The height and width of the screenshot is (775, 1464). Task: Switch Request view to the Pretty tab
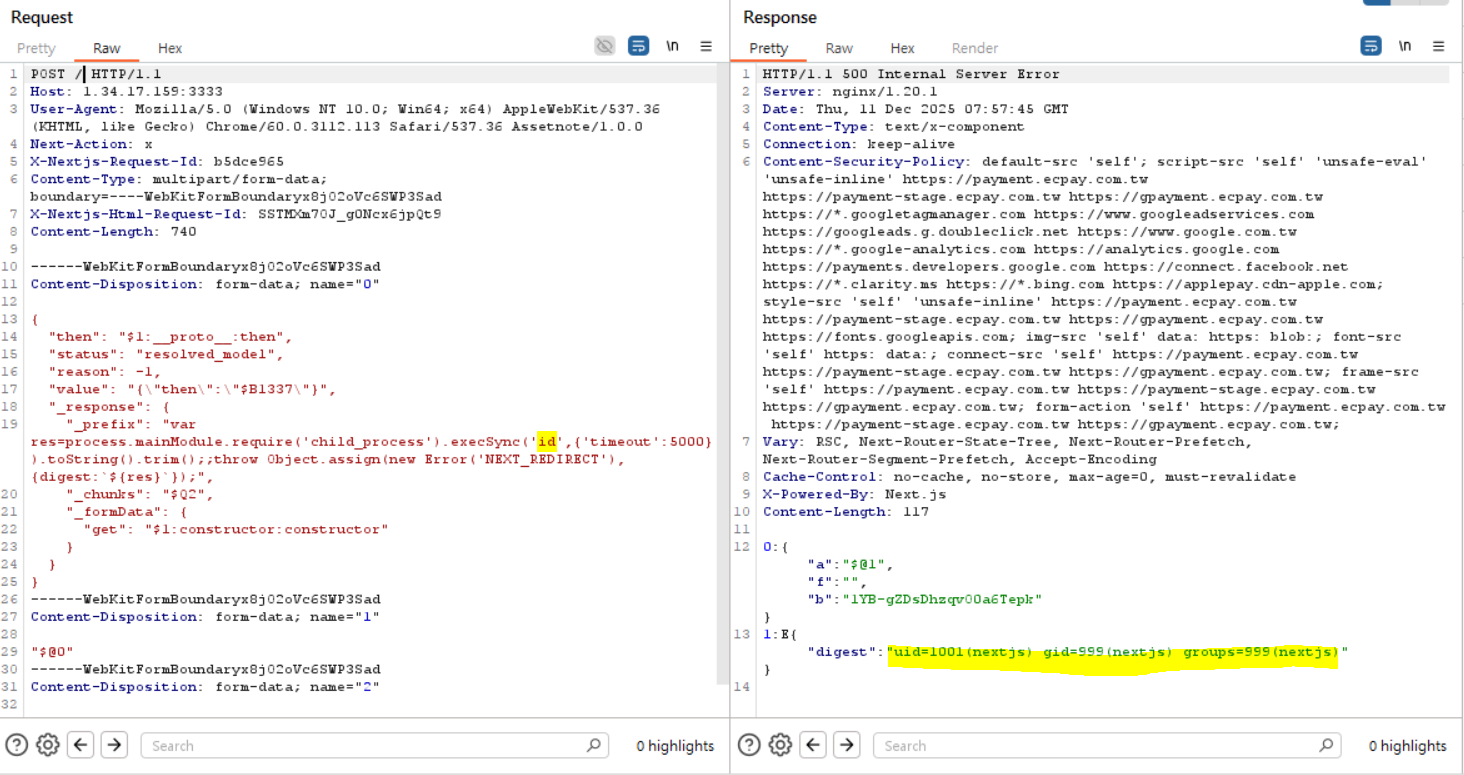pyautogui.click(x=36, y=48)
